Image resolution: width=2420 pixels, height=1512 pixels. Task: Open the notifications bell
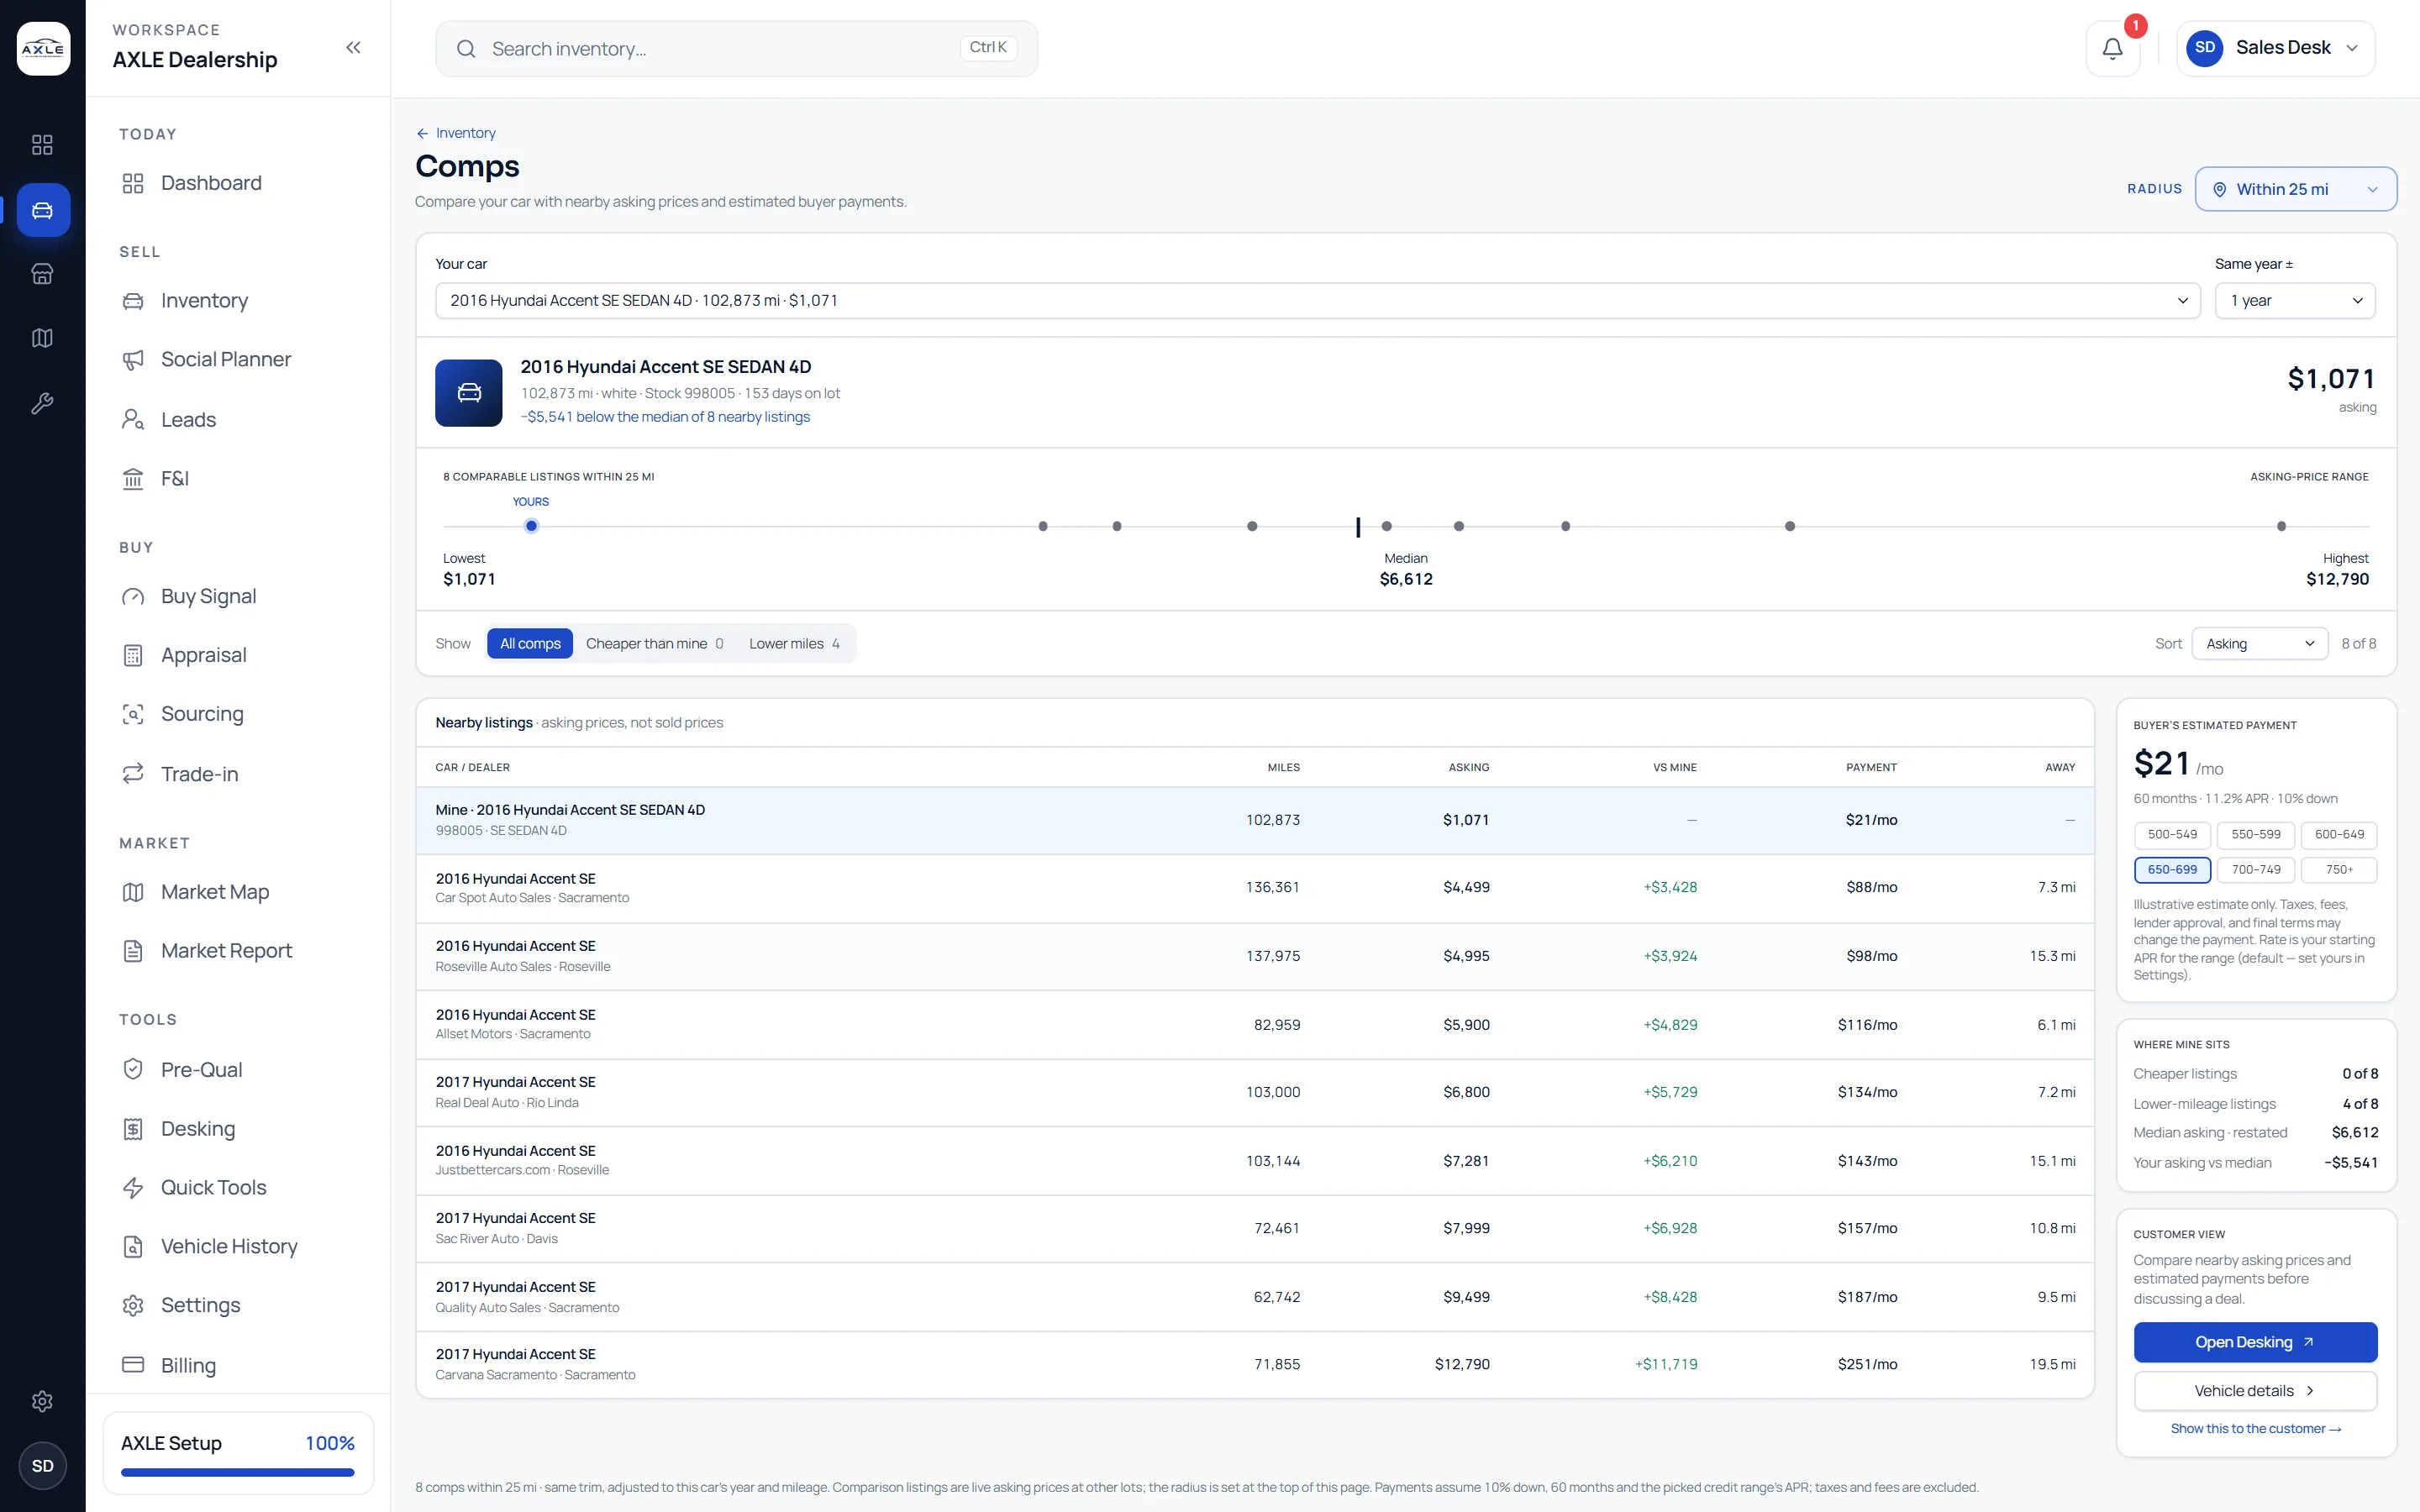point(2112,48)
